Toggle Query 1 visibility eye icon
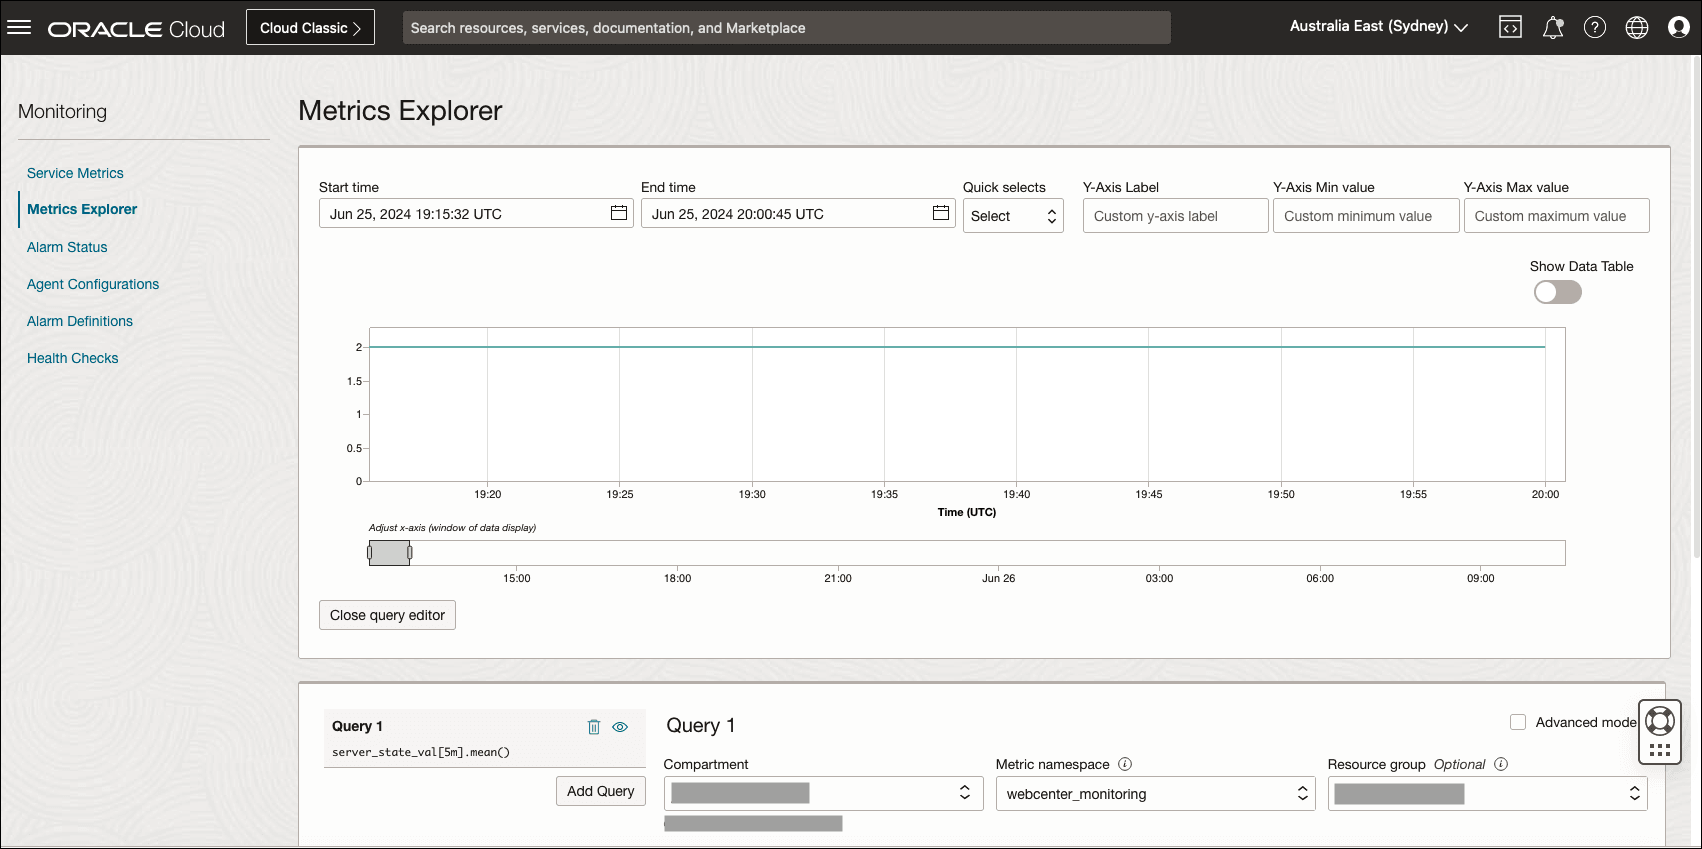 tap(620, 727)
